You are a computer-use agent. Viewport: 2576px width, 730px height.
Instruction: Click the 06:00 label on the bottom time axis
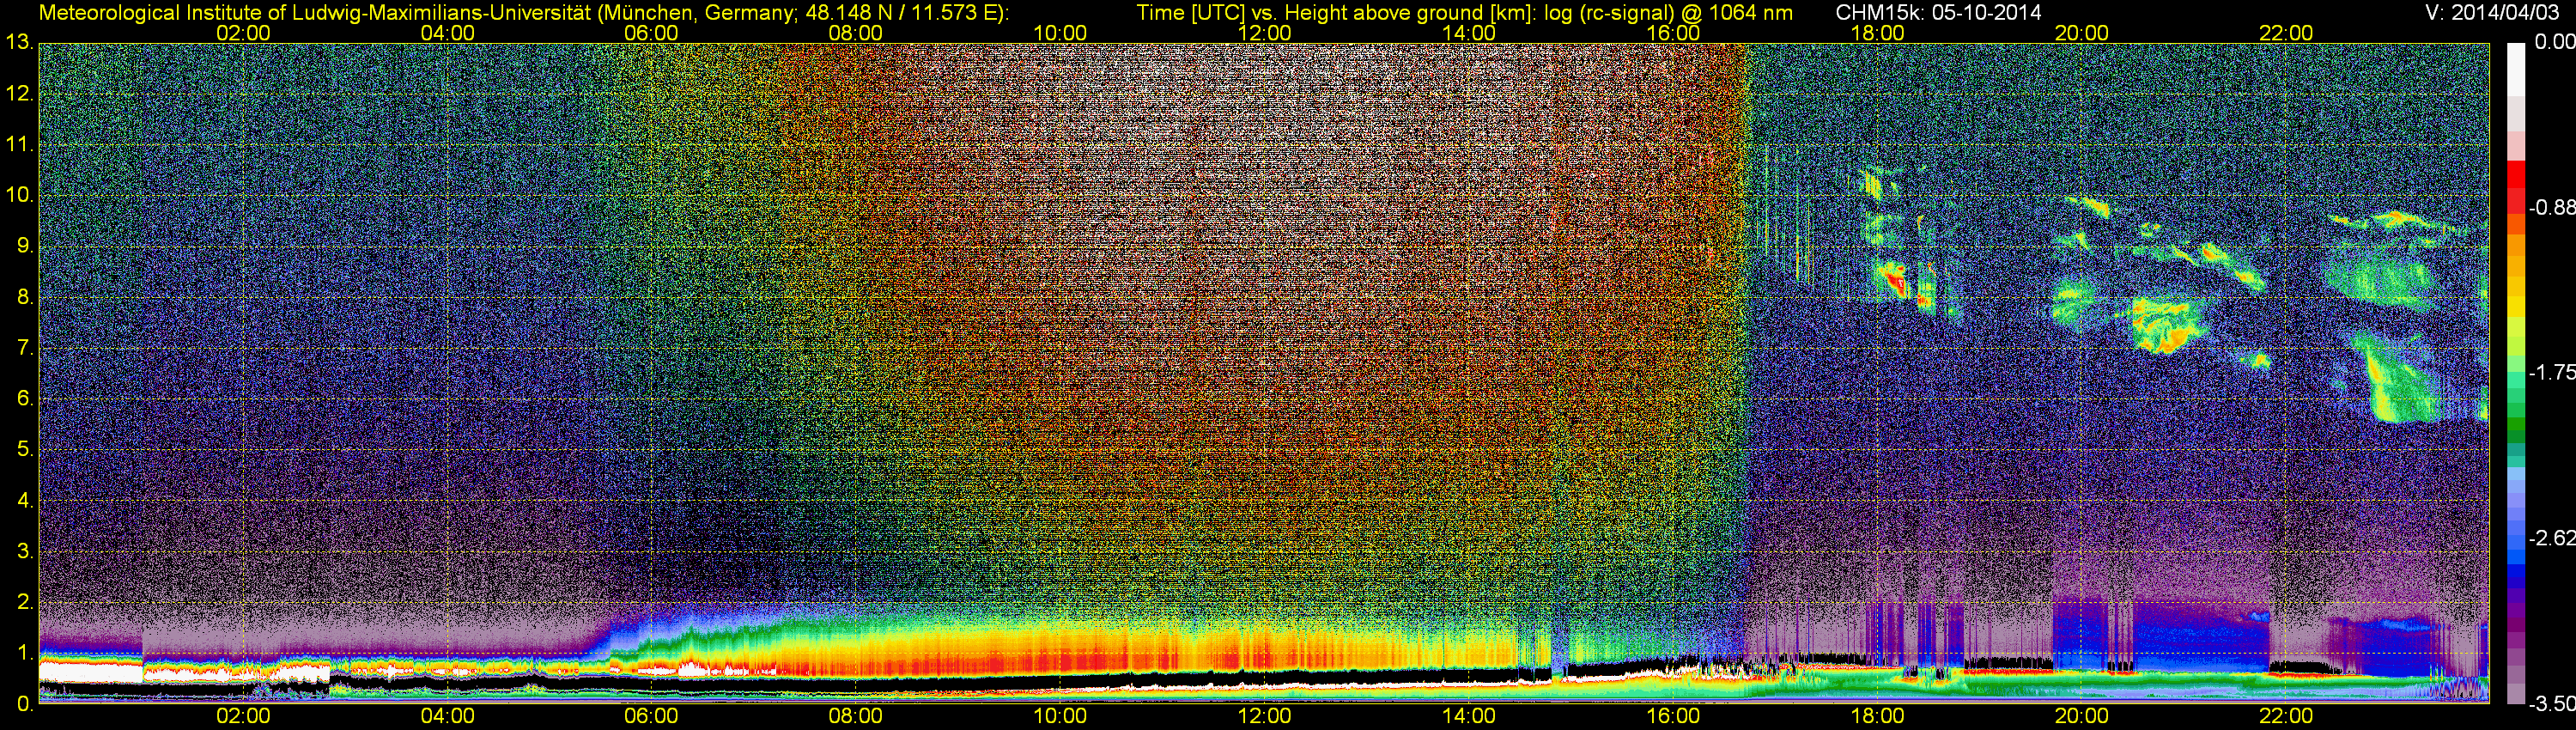[x=651, y=716]
